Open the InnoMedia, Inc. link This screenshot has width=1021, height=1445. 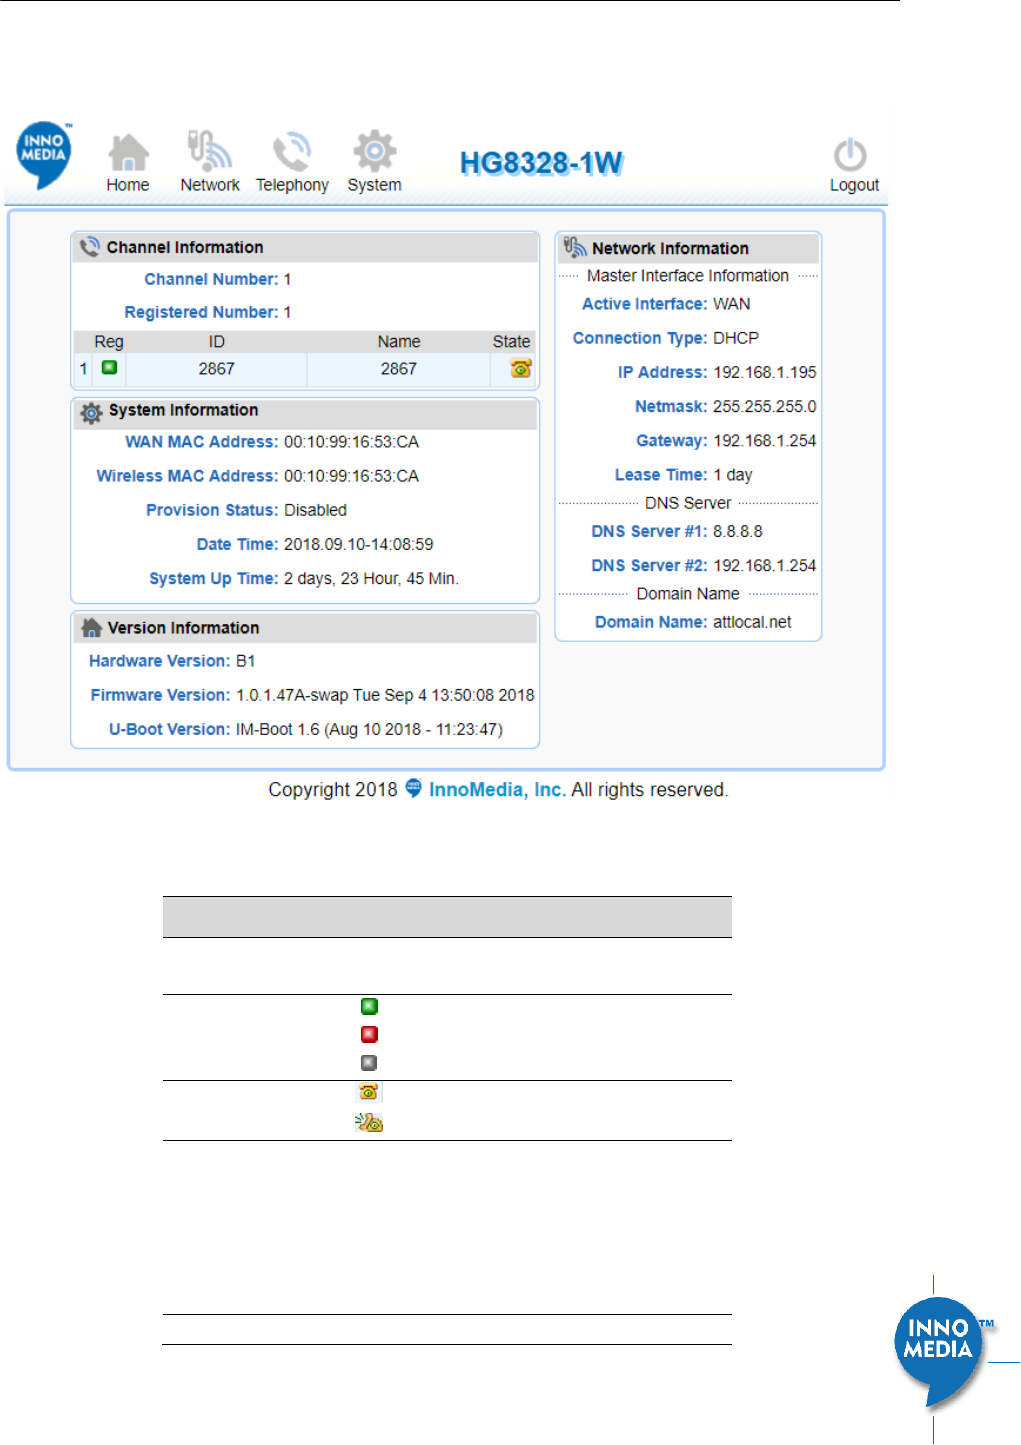pyautogui.click(x=497, y=790)
